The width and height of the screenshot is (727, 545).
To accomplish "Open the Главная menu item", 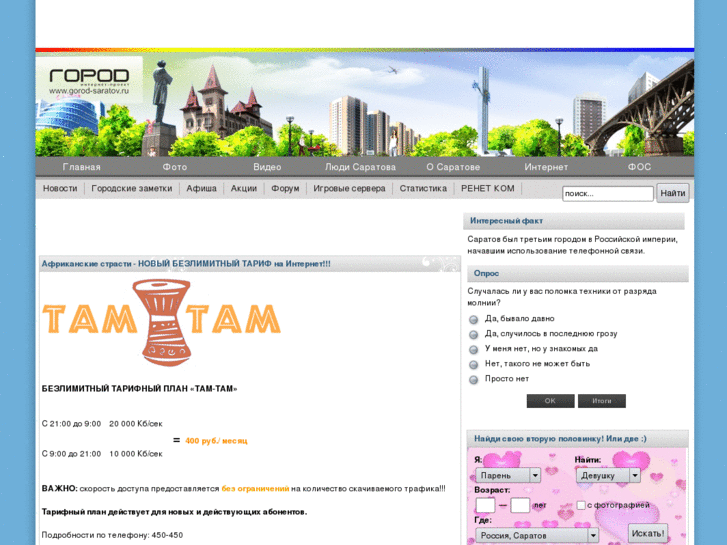I will (82, 167).
